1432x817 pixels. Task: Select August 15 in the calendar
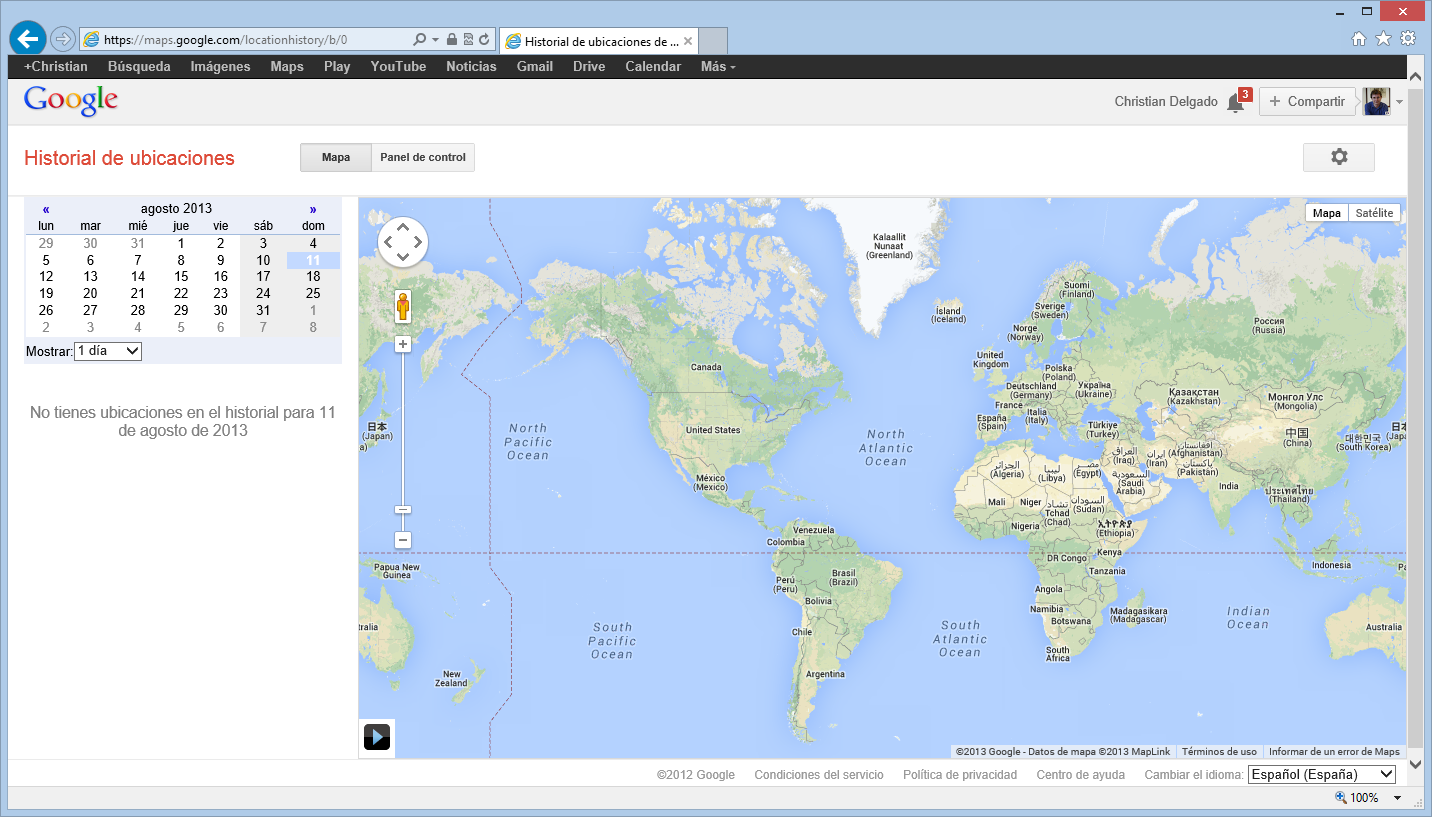(181, 277)
